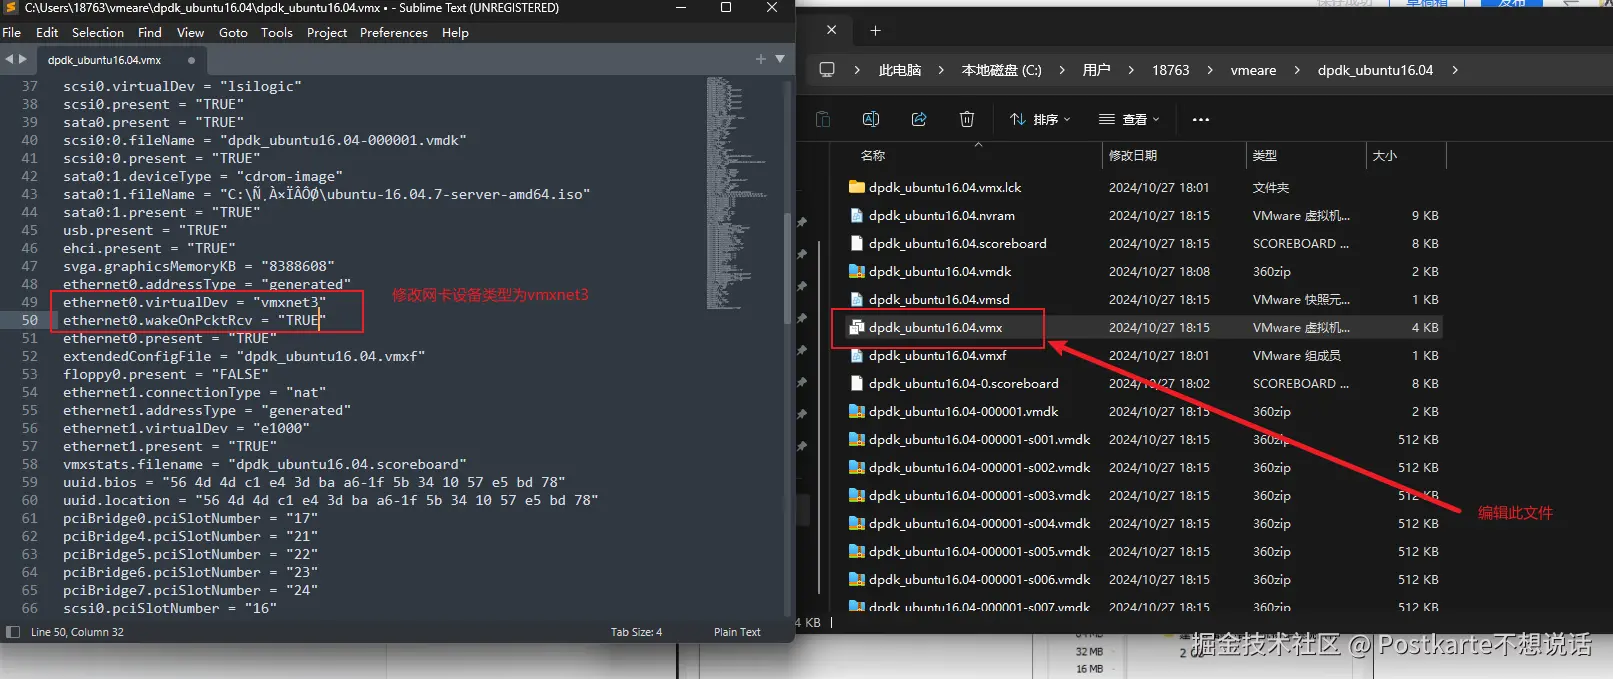The height and width of the screenshot is (679, 1613).
Task: Click the file icon of dpdk_ubuntu16.04.scoreboard
Action: pos(856,243)
